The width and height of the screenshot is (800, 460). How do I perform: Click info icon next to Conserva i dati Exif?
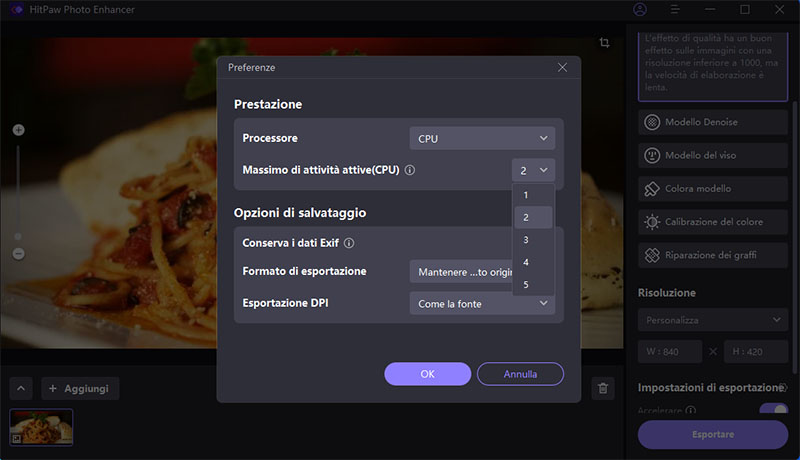349,243
